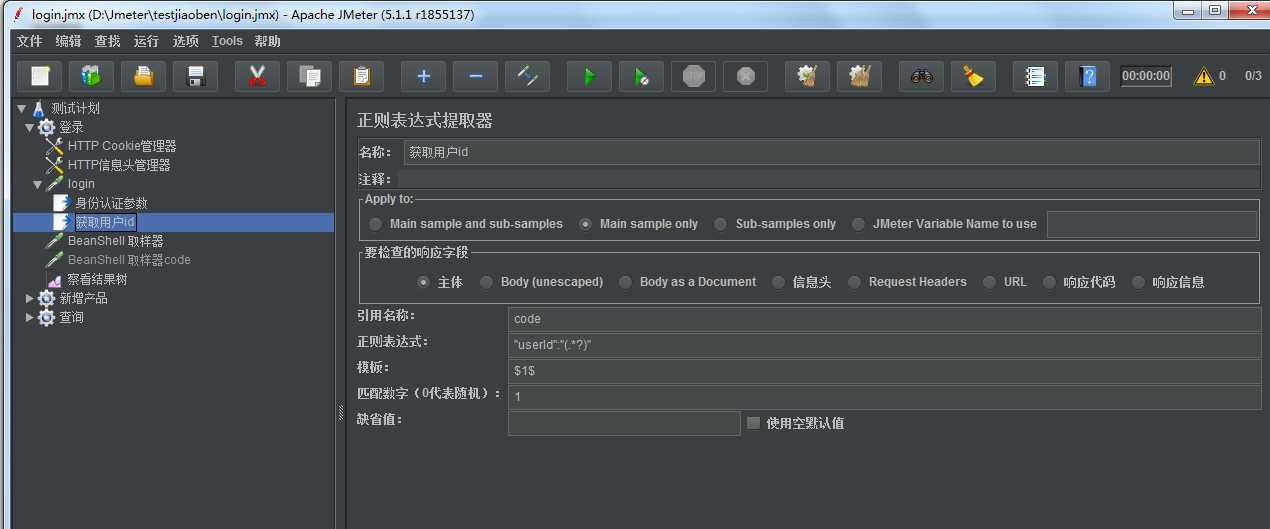Screen dimensions: 1270x529
Task: Select JMeter Variable Name to use radio
Action: (x=858, y=224)
